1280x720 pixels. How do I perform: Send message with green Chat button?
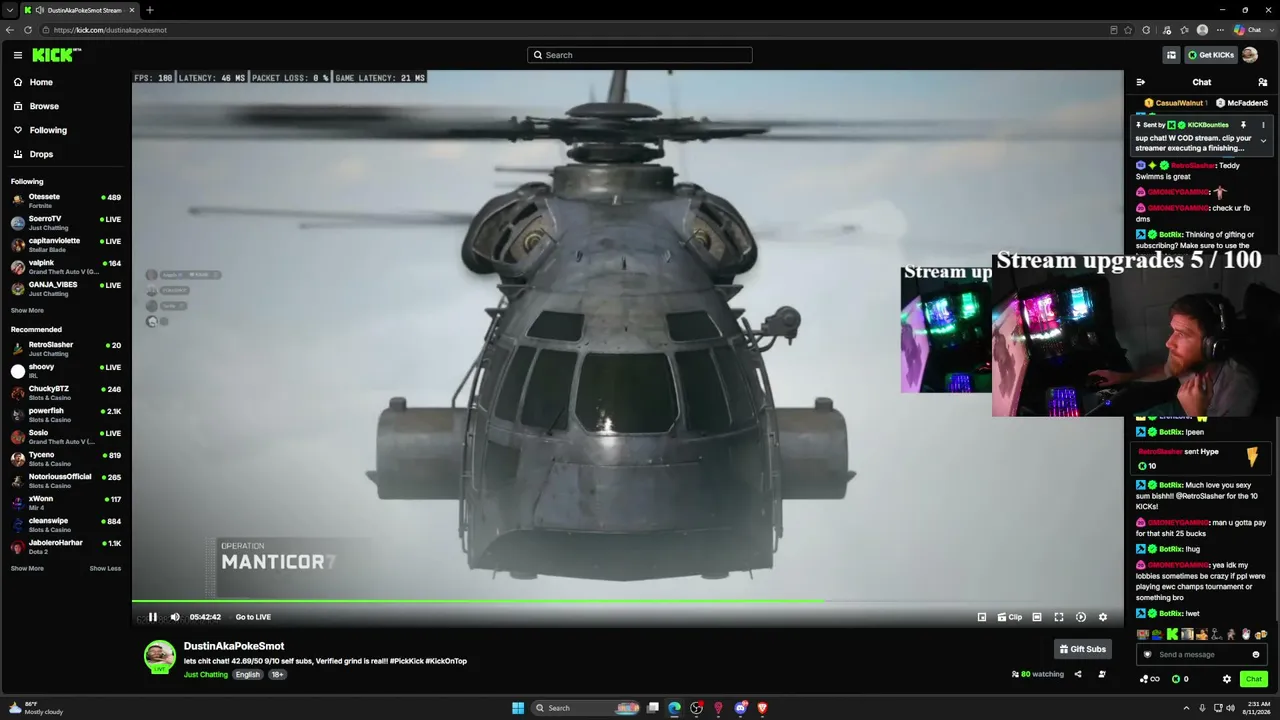[x=1254, y=679]
